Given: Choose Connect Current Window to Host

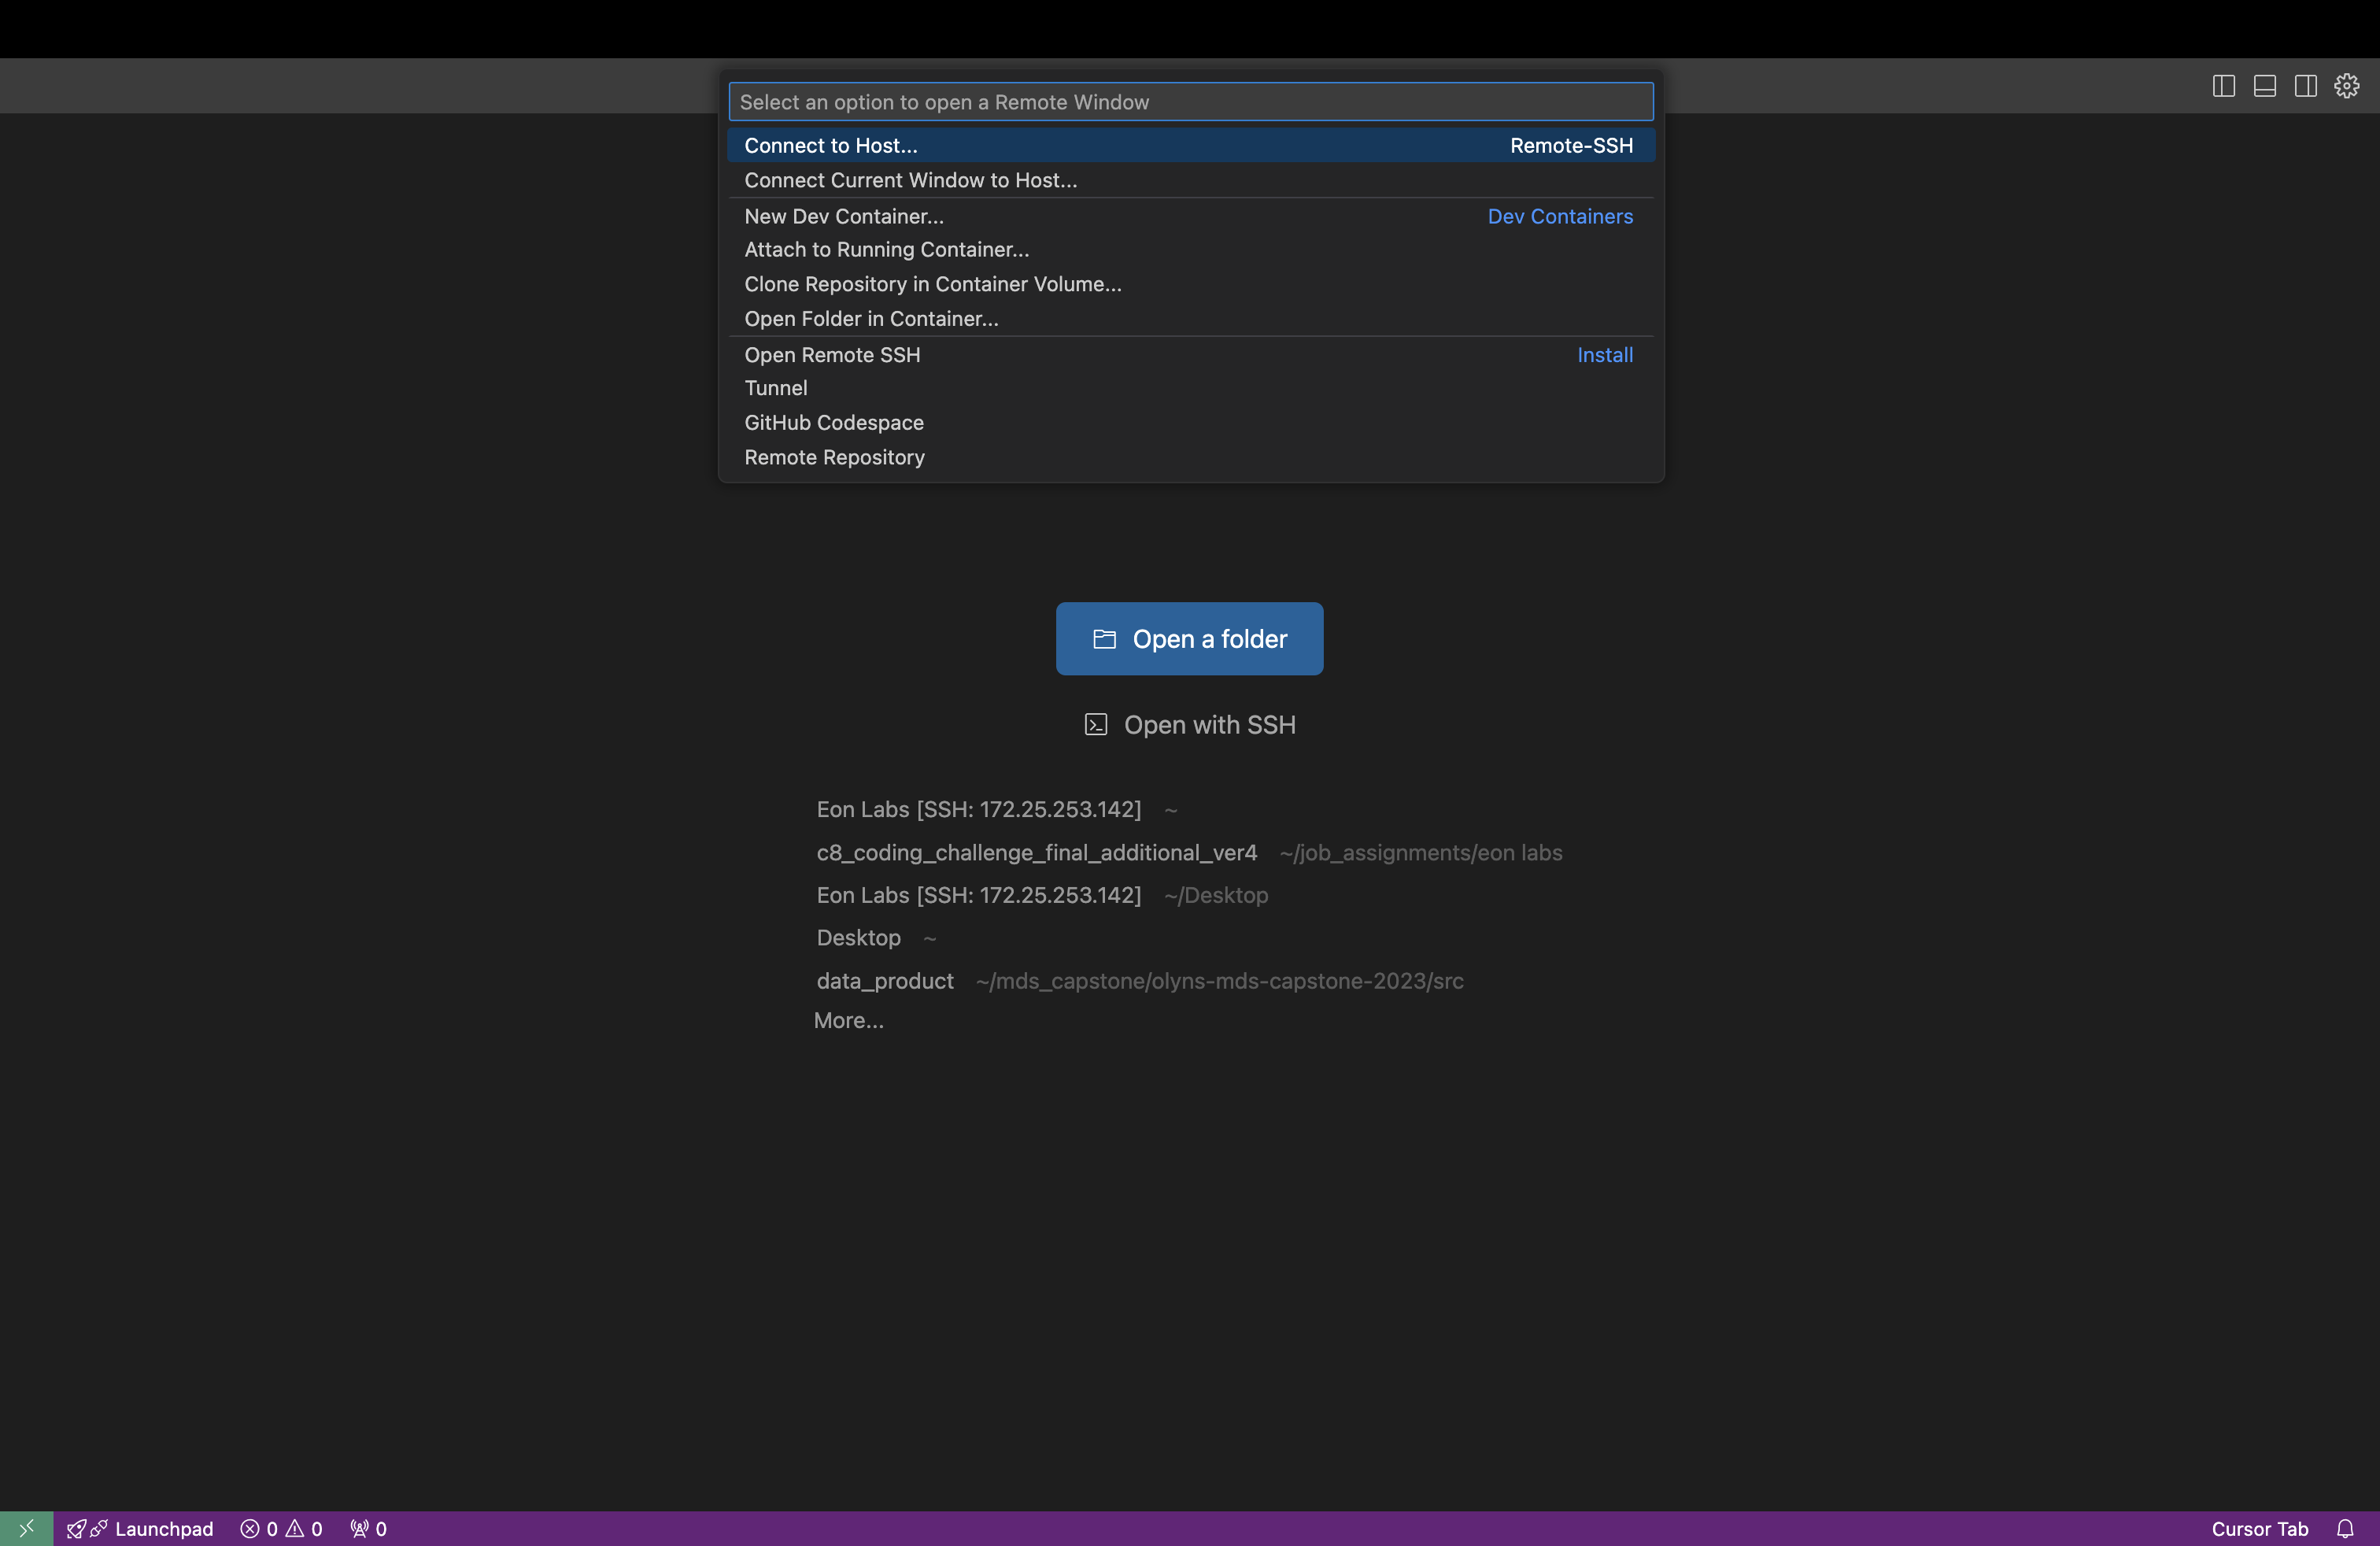Looking at the screenshot, I should click(910, 180).
